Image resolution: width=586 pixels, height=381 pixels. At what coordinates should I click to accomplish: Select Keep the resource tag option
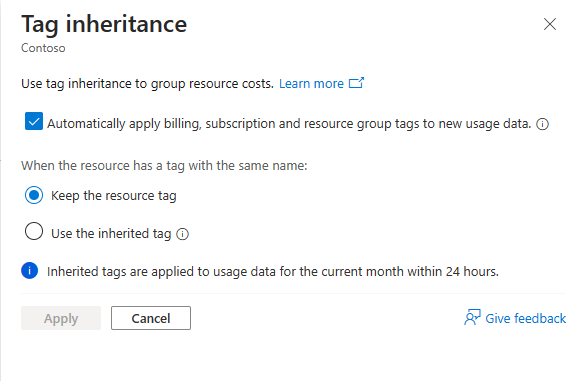click(x=34, y=195)
